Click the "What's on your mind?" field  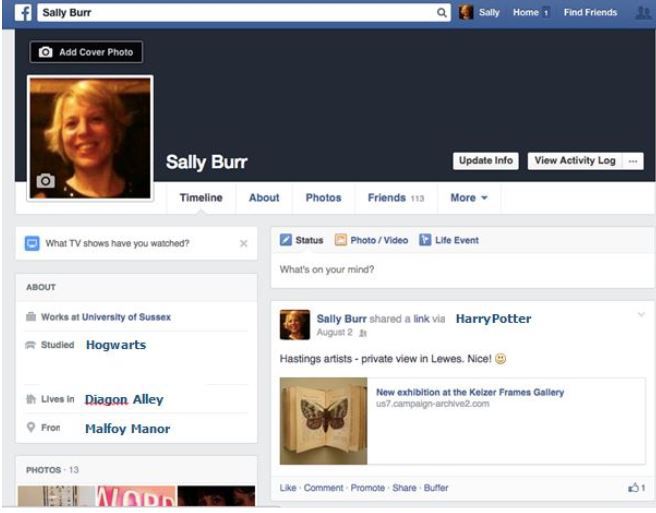(460, 270)
